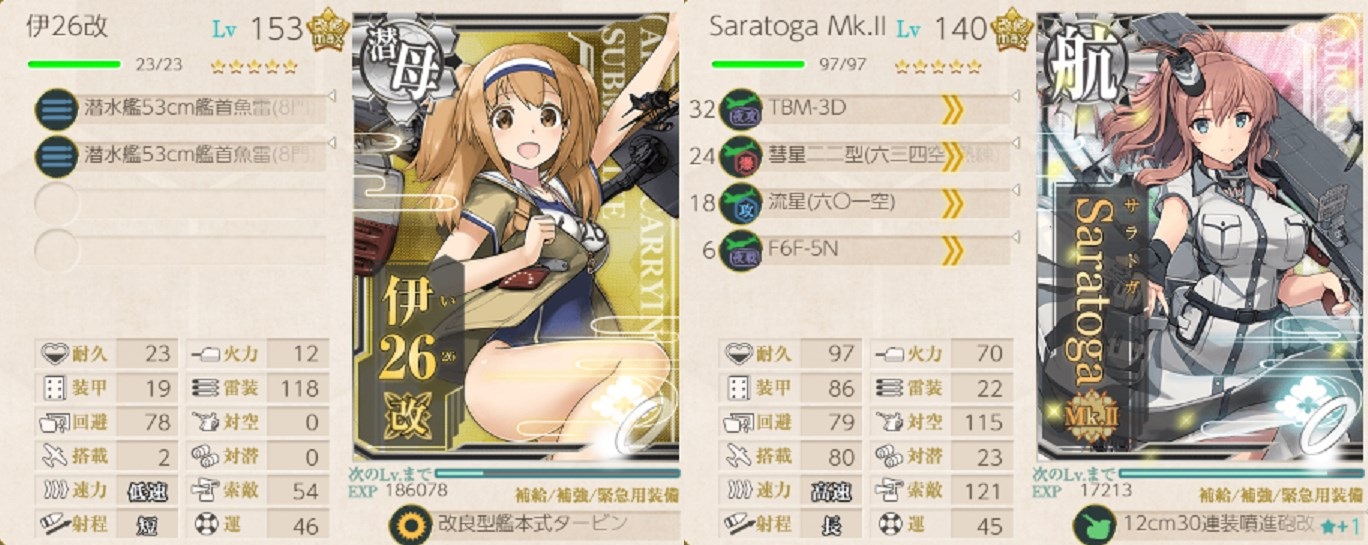The image size is (1368, 545).
Task: Expand the F6F-5N slot arrow
Action: pos(952,249)
